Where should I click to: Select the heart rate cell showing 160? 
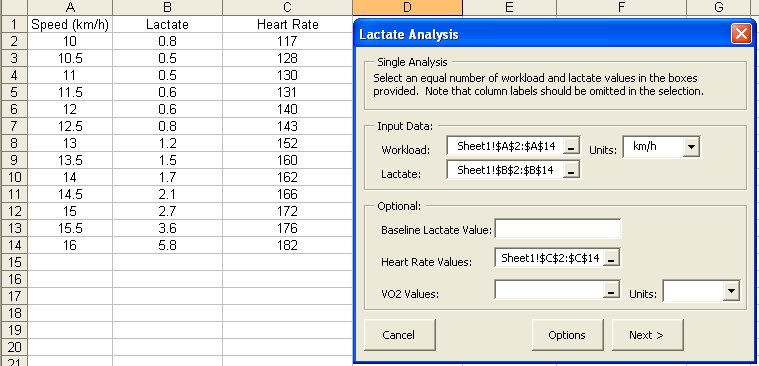[288, 160]
